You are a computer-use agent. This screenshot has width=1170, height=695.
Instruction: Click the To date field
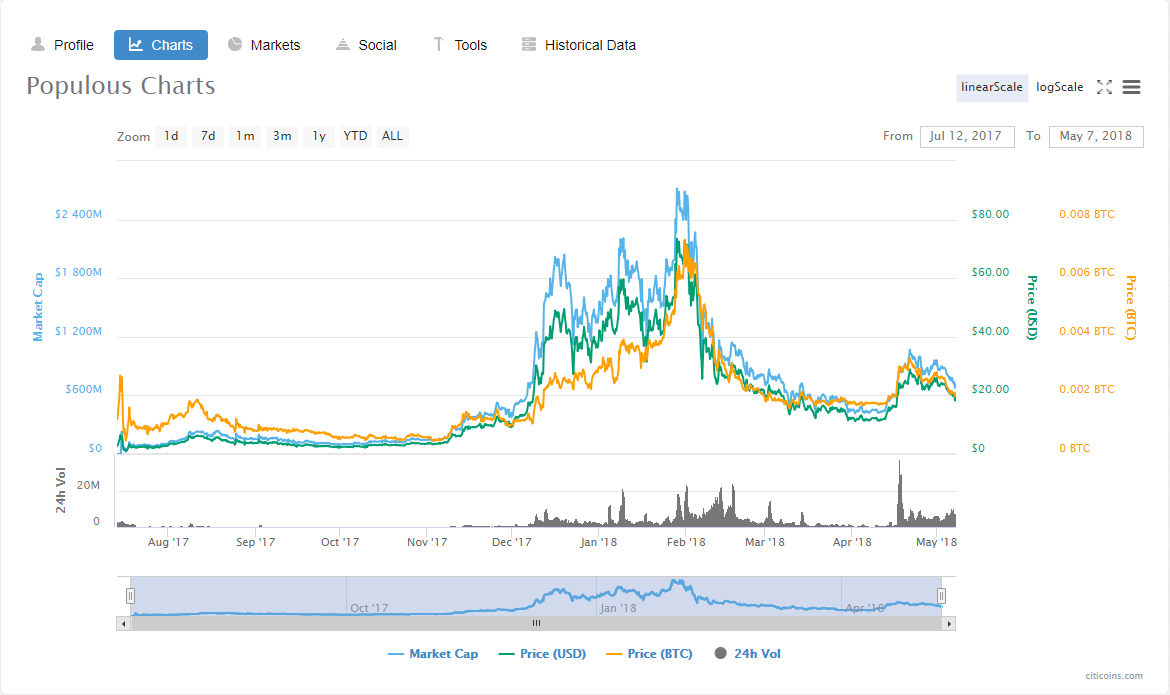[1096, 136]
